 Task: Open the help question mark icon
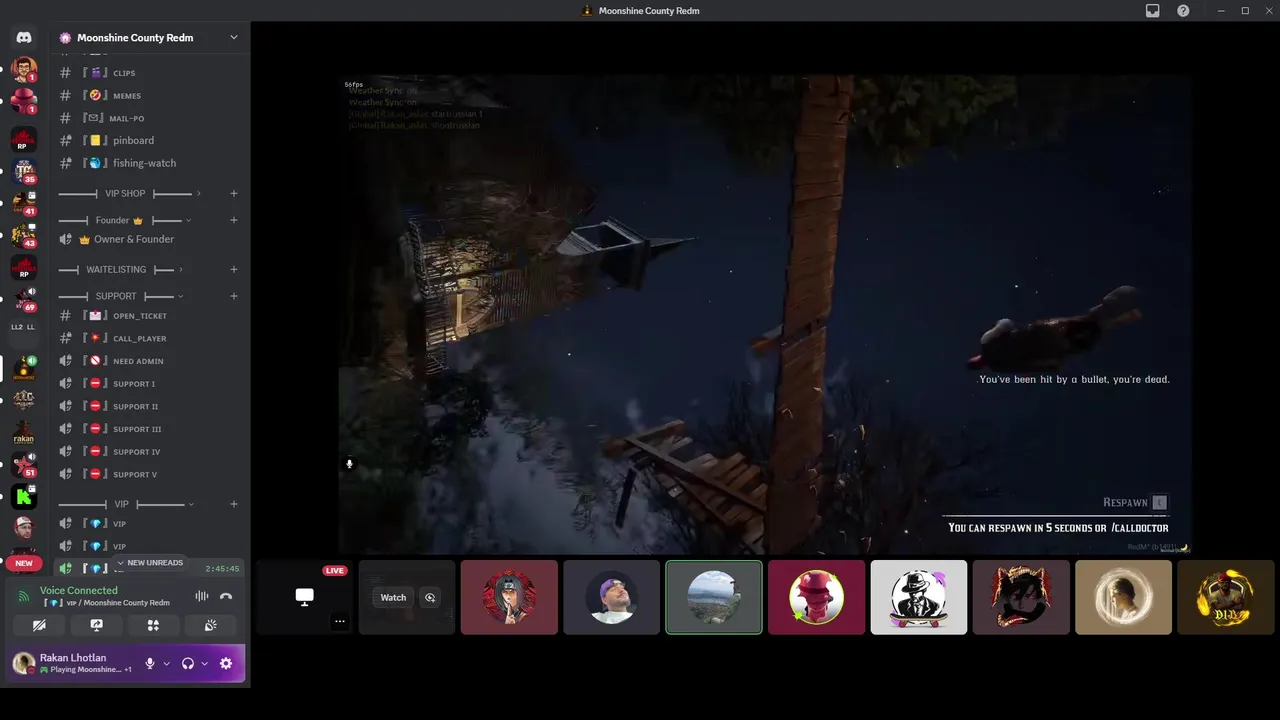(1183, 11)
